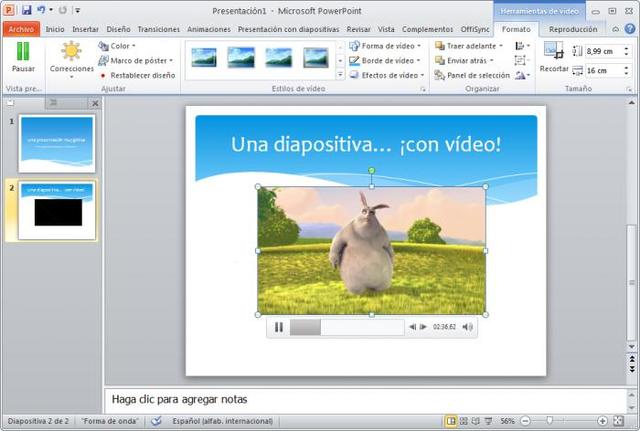Click the zoom slider handle
This screenshot has width=640, height=431.
(550, 420)
